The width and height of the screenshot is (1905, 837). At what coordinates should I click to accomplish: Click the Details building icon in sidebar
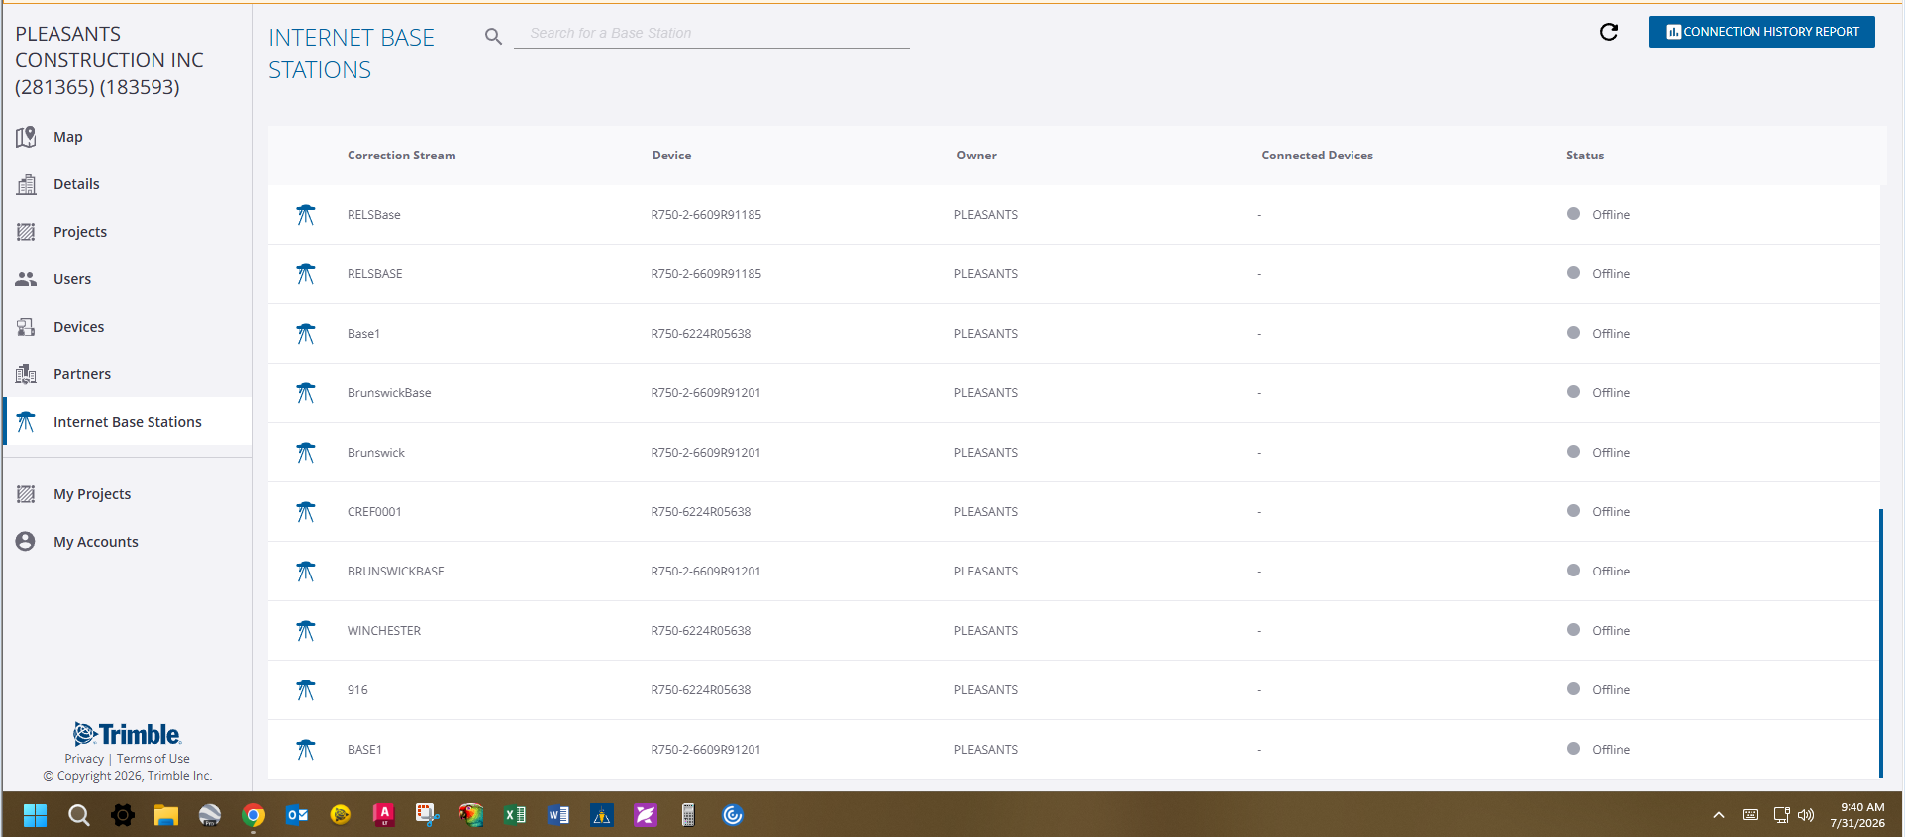(x=26, y=184)
